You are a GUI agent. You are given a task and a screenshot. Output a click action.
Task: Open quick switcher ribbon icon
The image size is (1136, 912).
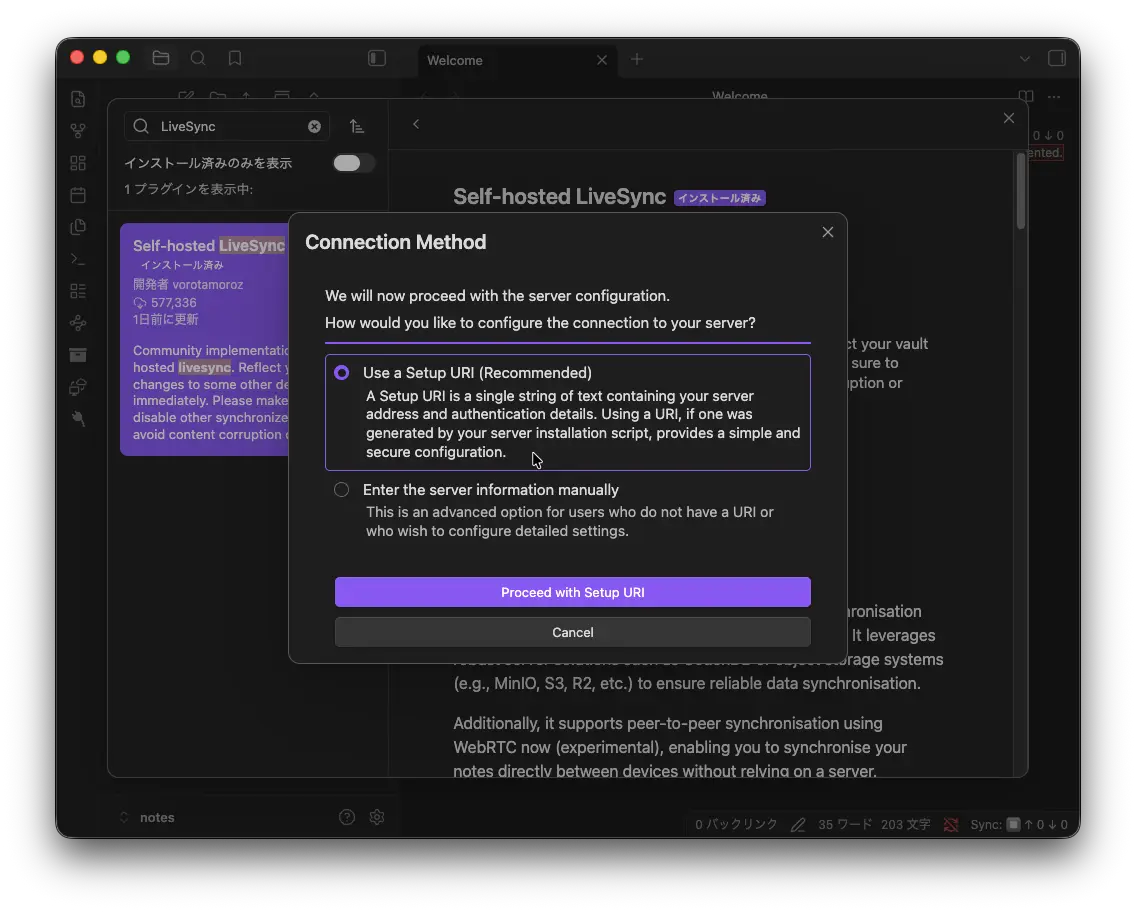(78, 99)
